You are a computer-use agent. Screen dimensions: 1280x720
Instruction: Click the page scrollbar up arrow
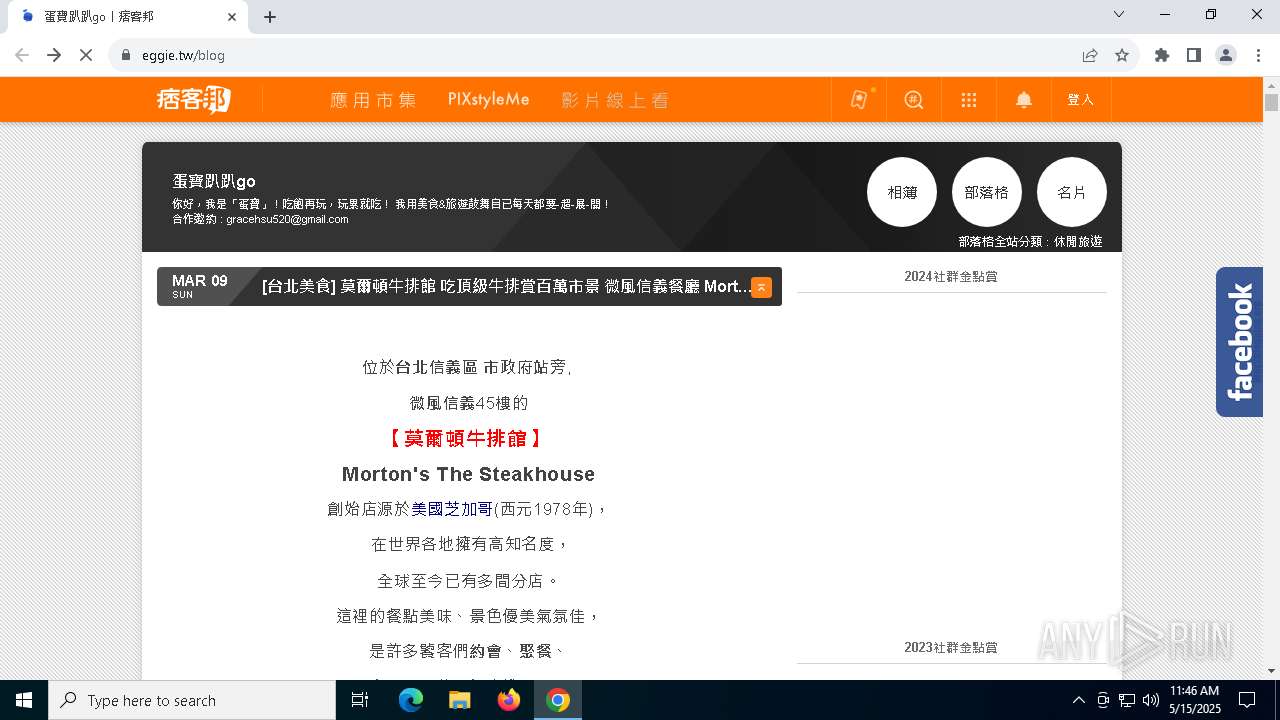1271,85
